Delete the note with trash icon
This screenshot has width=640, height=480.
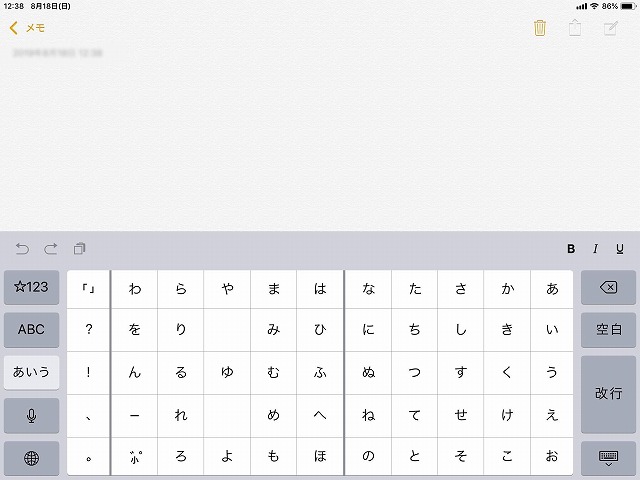[x=540, y=28]
